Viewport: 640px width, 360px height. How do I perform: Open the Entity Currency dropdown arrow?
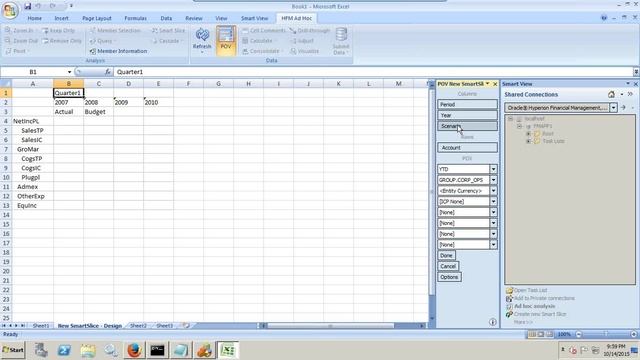[x=493, y=191]
